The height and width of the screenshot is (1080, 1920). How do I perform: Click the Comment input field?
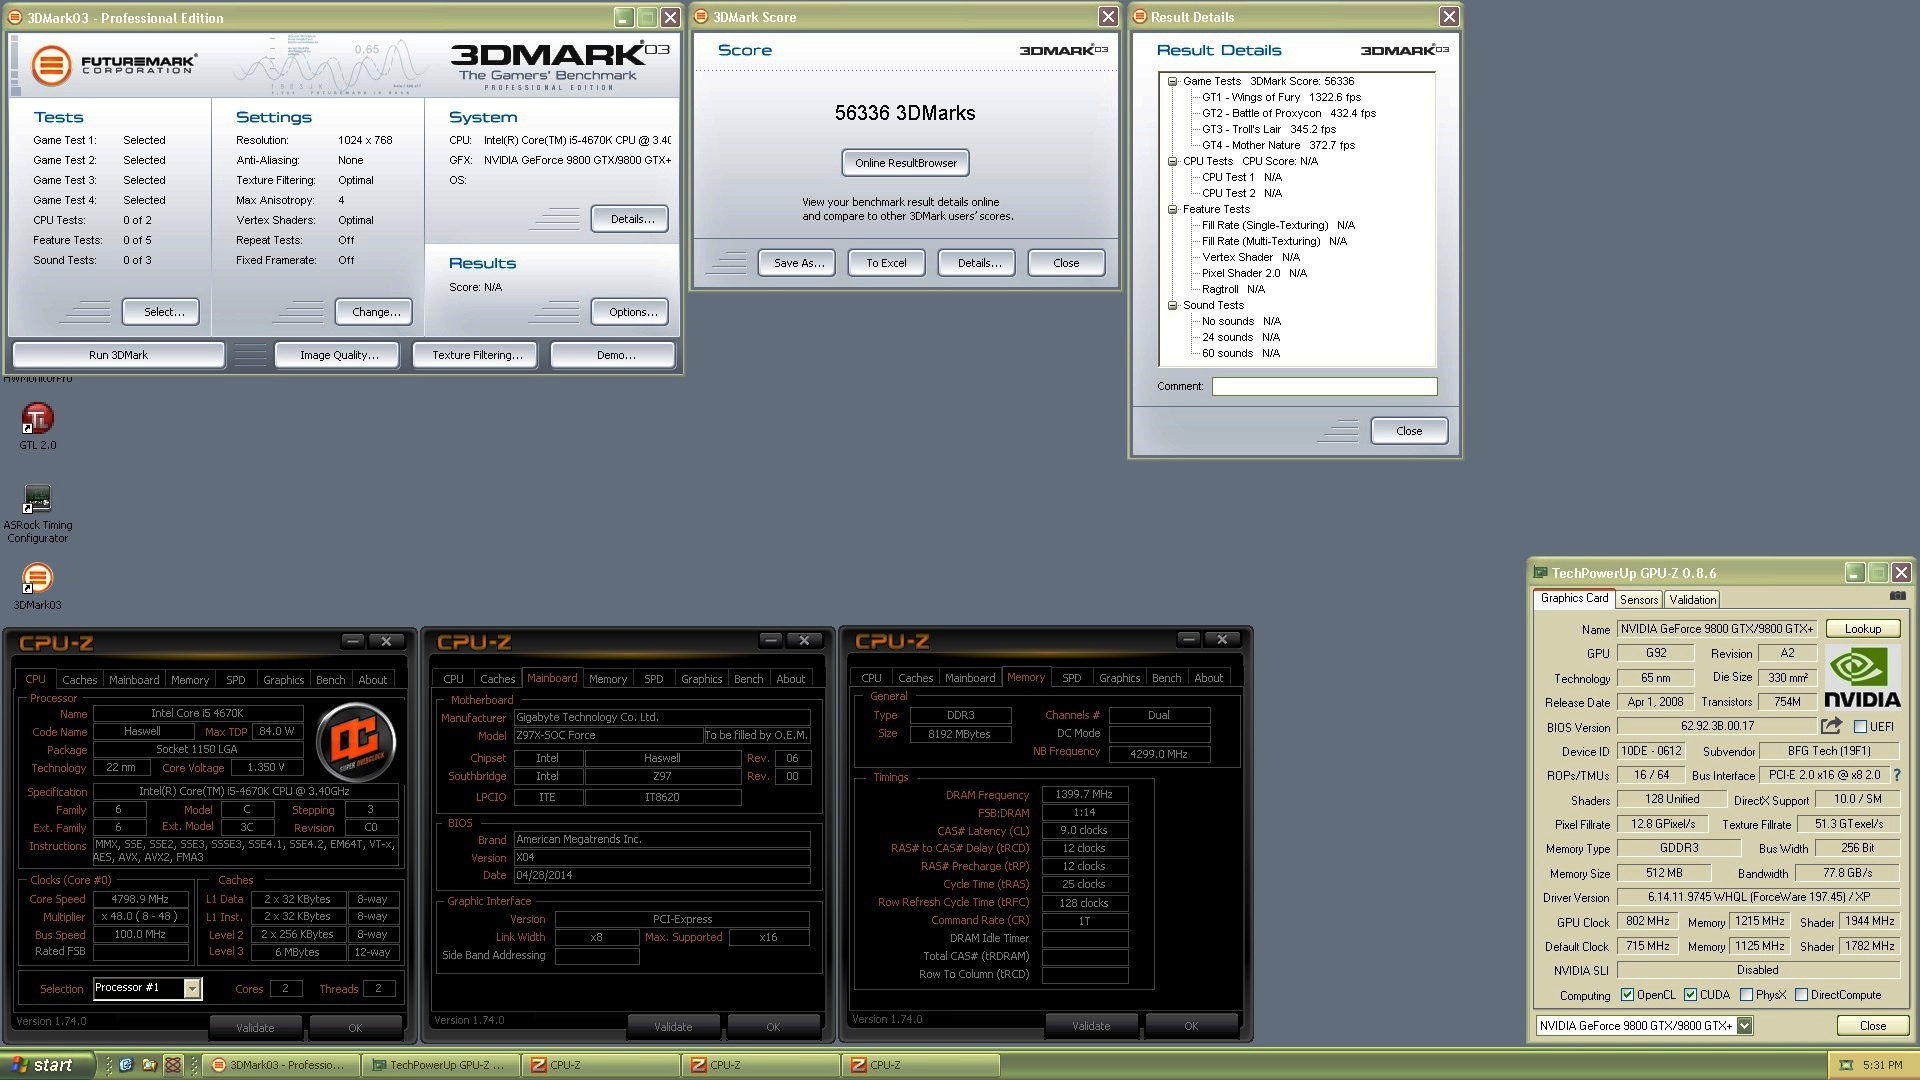click(1324, 387)
